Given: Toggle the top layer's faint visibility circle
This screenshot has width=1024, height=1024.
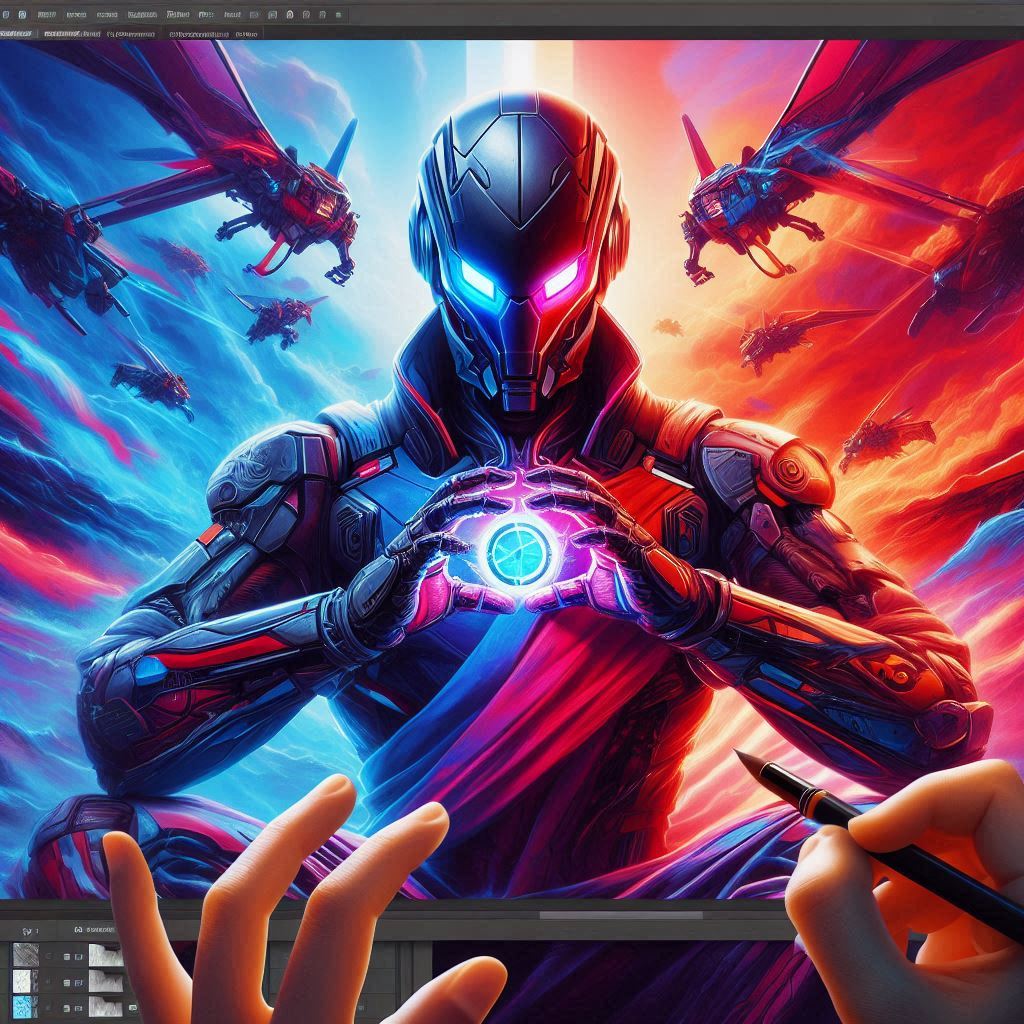Looking at the screenshot, I should click(x=49, y=956).
